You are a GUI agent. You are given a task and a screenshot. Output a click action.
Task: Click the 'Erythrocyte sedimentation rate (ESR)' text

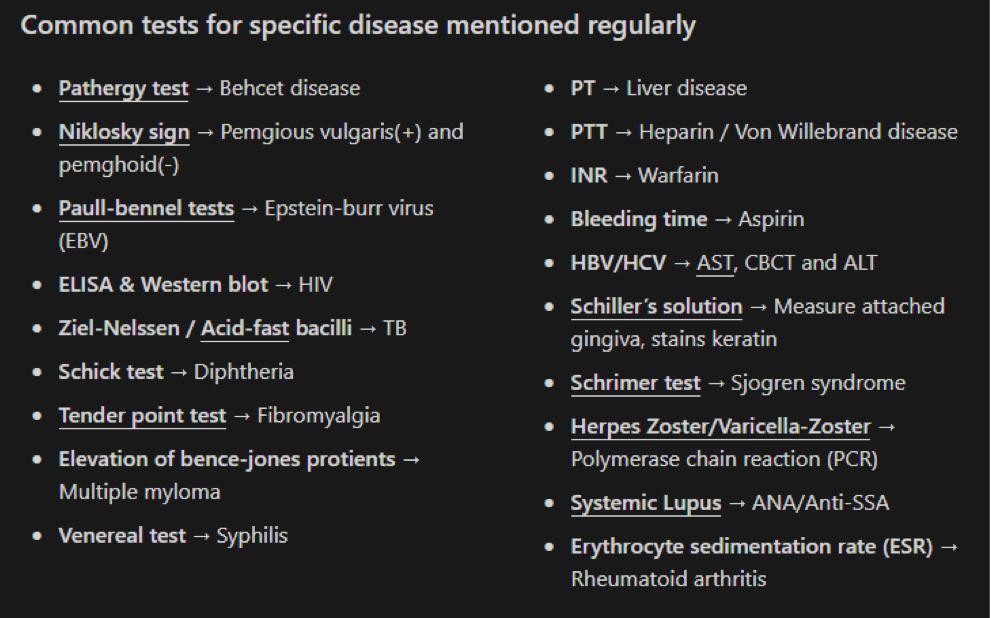pos(751,547)
